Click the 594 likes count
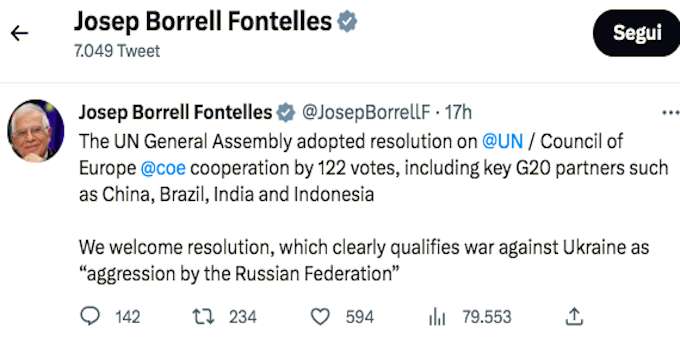The image size is (680, 360). pyautogui.click(x=360, y=317)
